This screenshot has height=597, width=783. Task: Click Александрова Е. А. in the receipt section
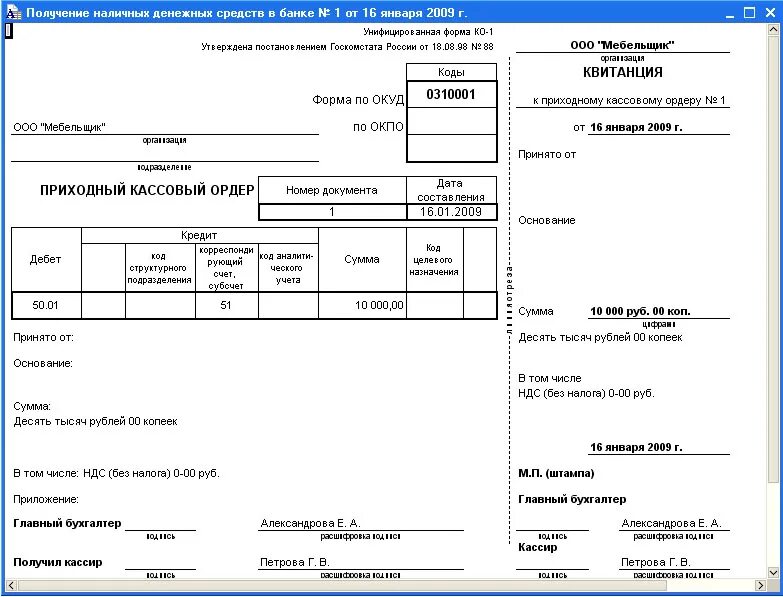tap(672, 523)
